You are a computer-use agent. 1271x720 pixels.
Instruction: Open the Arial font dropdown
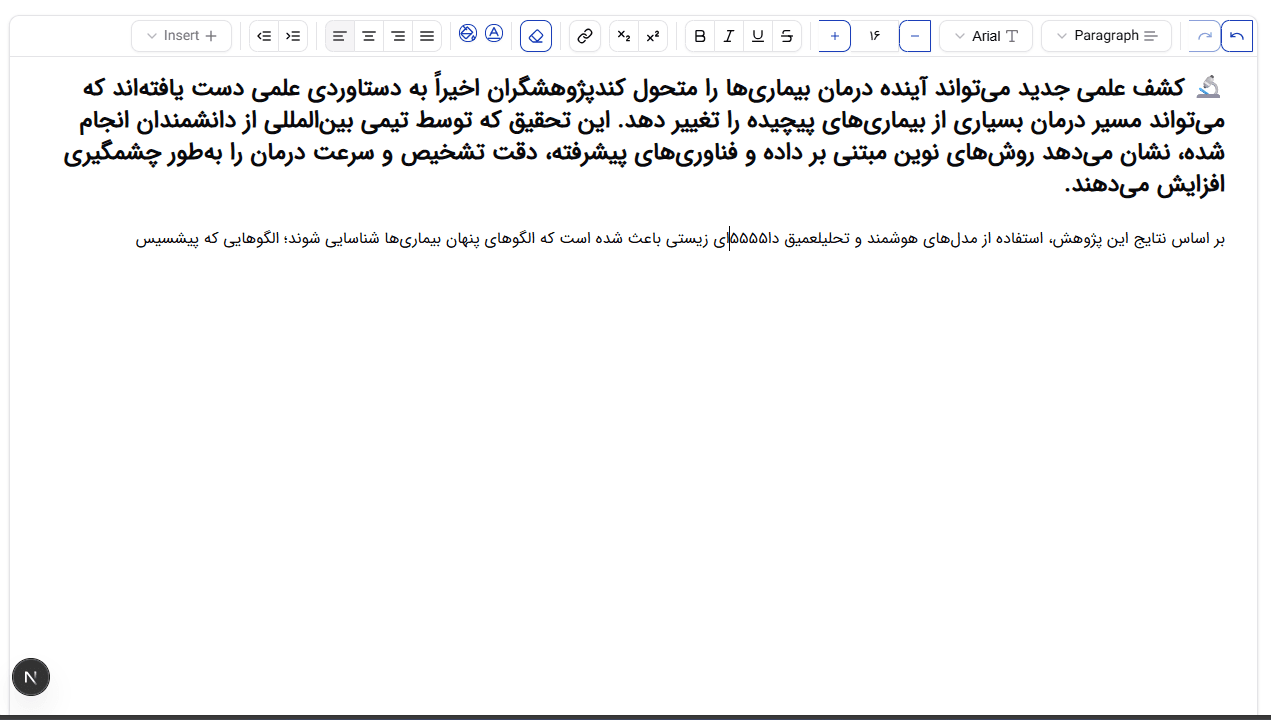coord(985,36)
